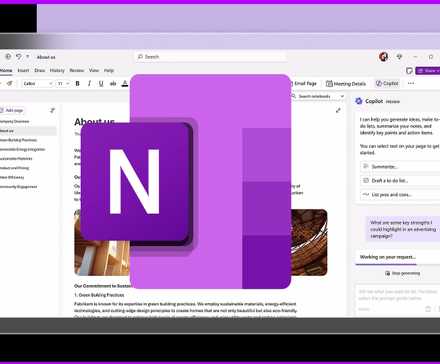Toggle Strikethrough formatting
Screen dimensions: 440x364
click(113, 83)
